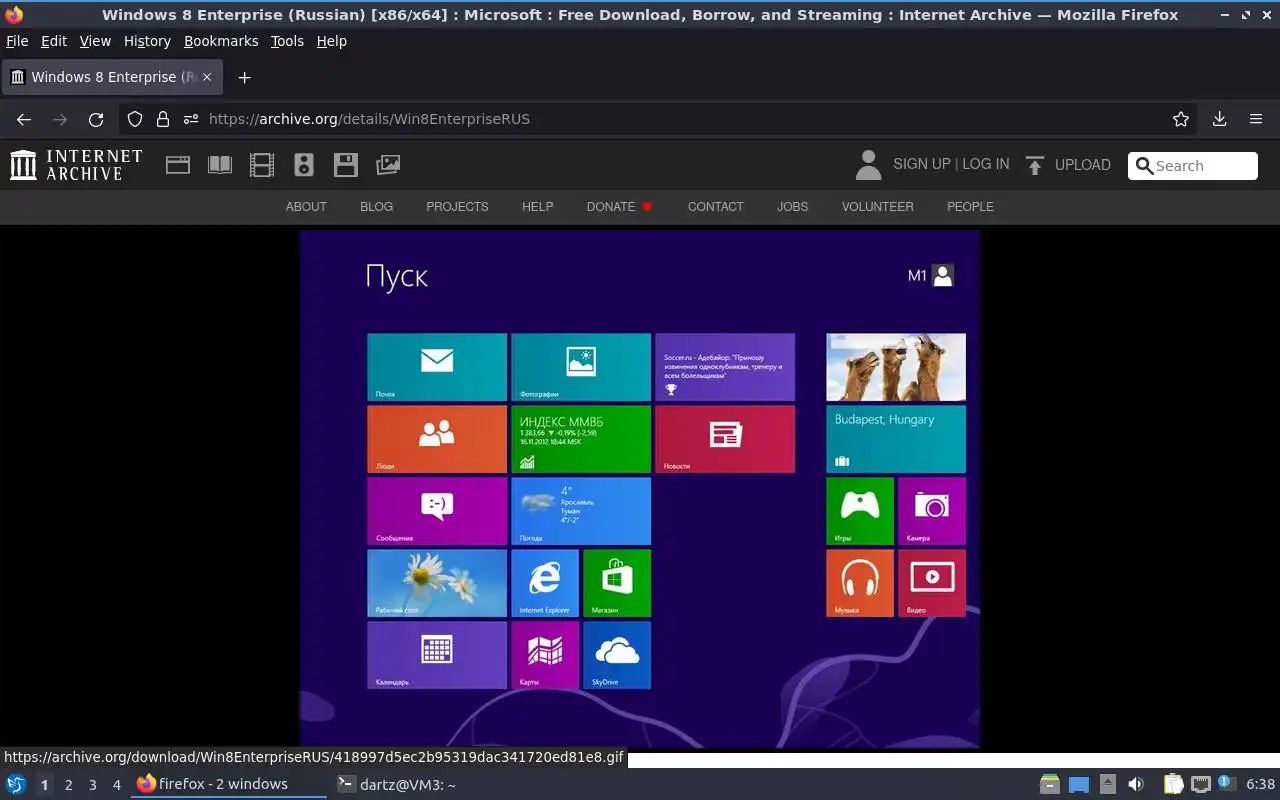Open the Texts book icon
Viewport: 1280px width, 800px height.
pos(220,165)
